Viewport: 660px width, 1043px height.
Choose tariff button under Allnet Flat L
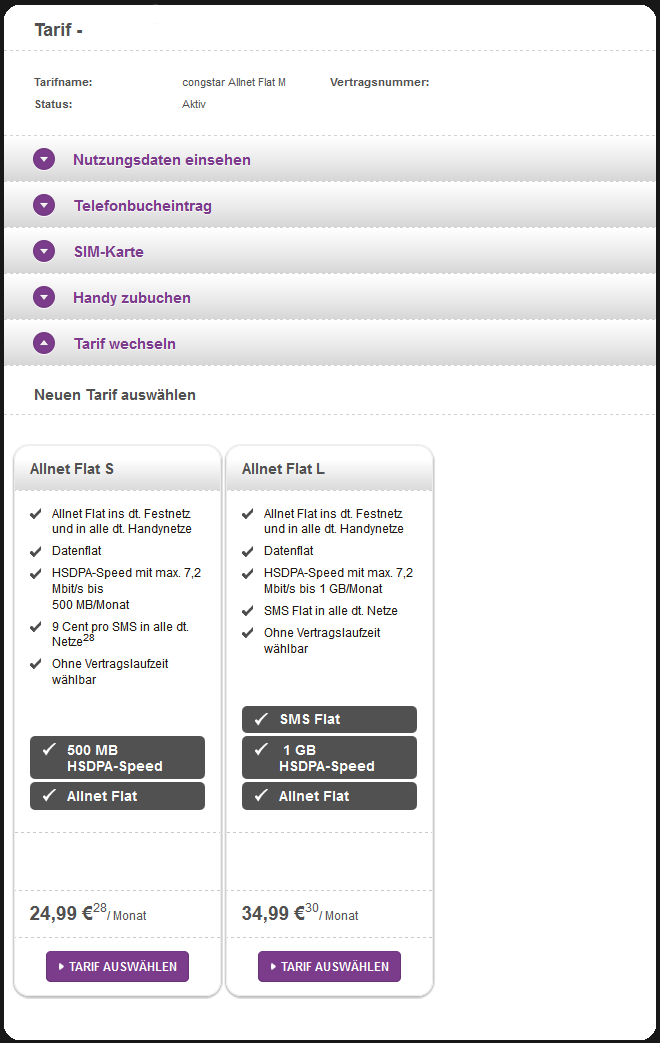click(329, 966)
